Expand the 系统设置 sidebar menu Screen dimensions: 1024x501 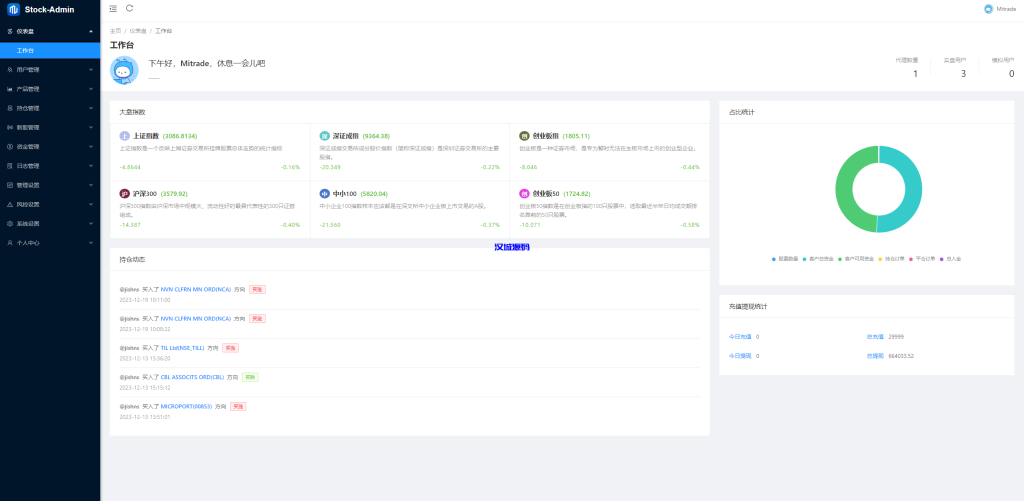click(x=29, y=223)
